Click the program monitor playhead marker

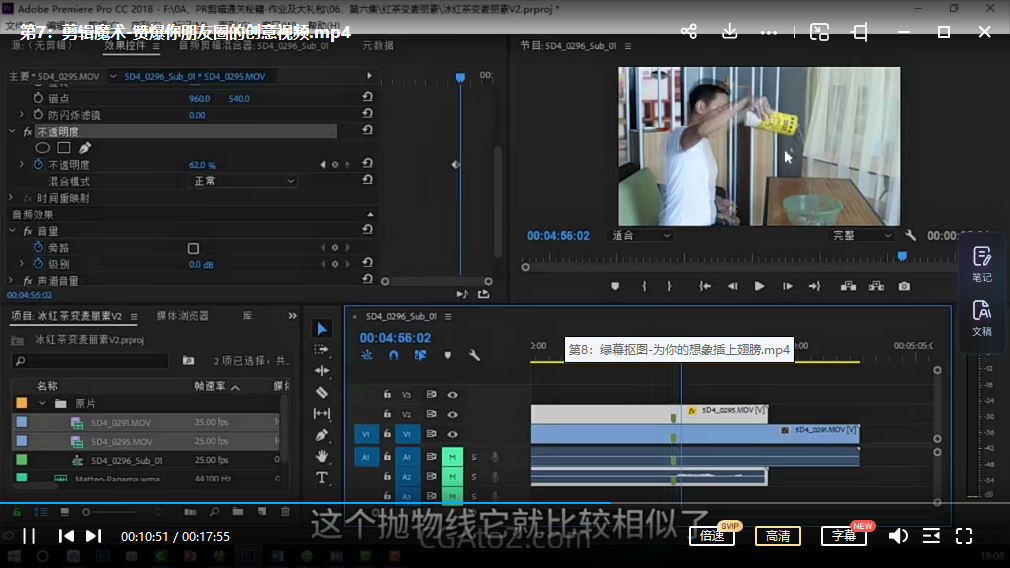[901, 256]
